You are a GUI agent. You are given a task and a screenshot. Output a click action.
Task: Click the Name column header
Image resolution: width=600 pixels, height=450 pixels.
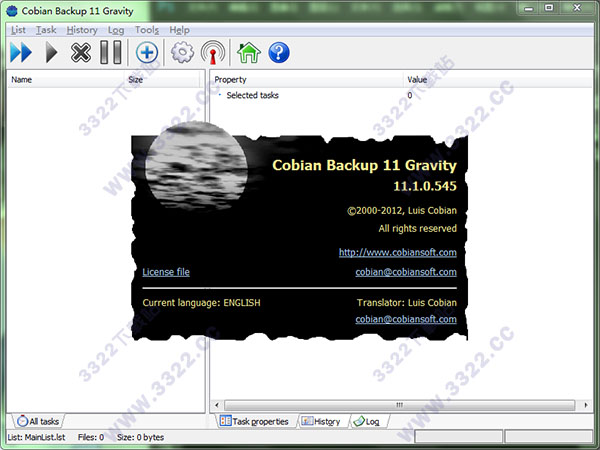click(x=67, y=80)
